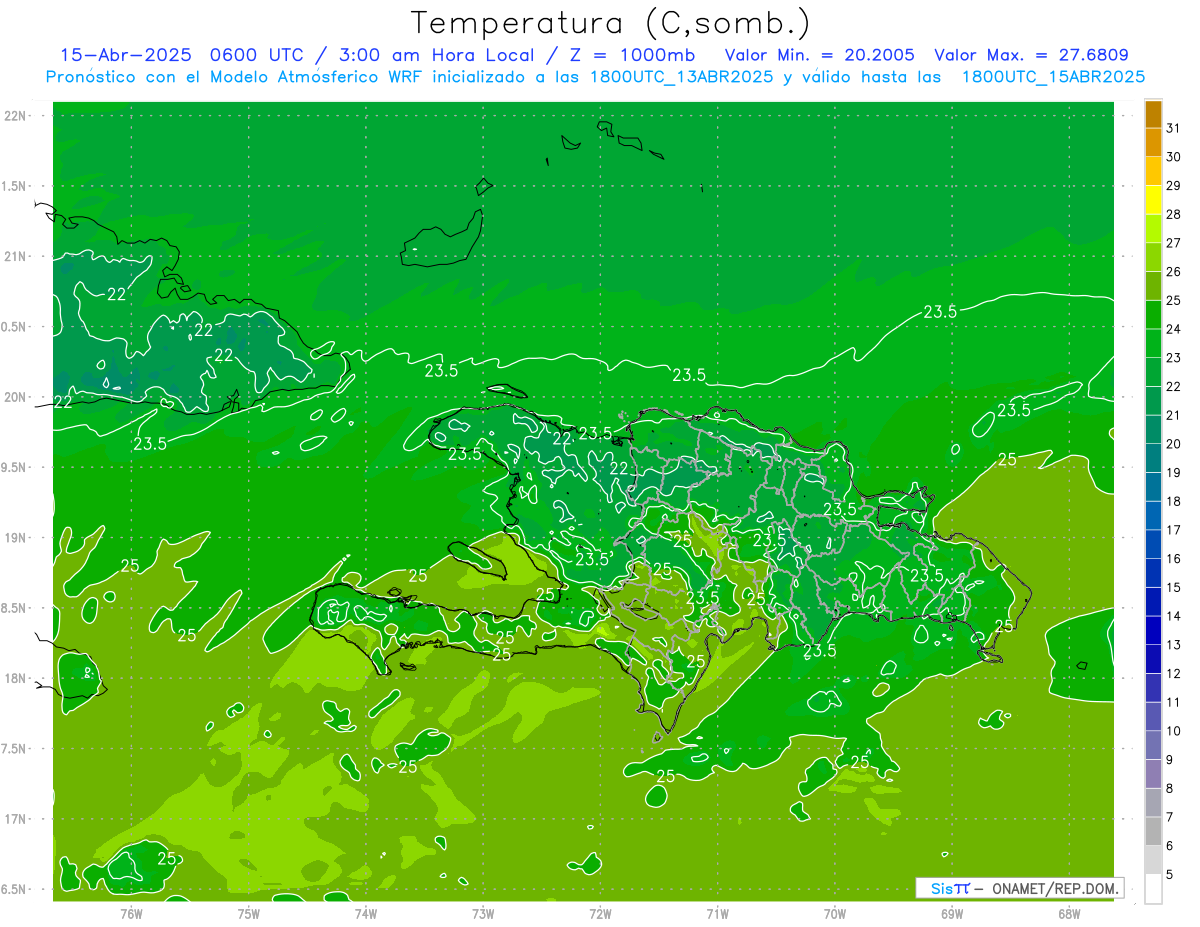Click the colorbar label 15
Viewport: 1200px width, 927px height.
tap(1173, 587)
